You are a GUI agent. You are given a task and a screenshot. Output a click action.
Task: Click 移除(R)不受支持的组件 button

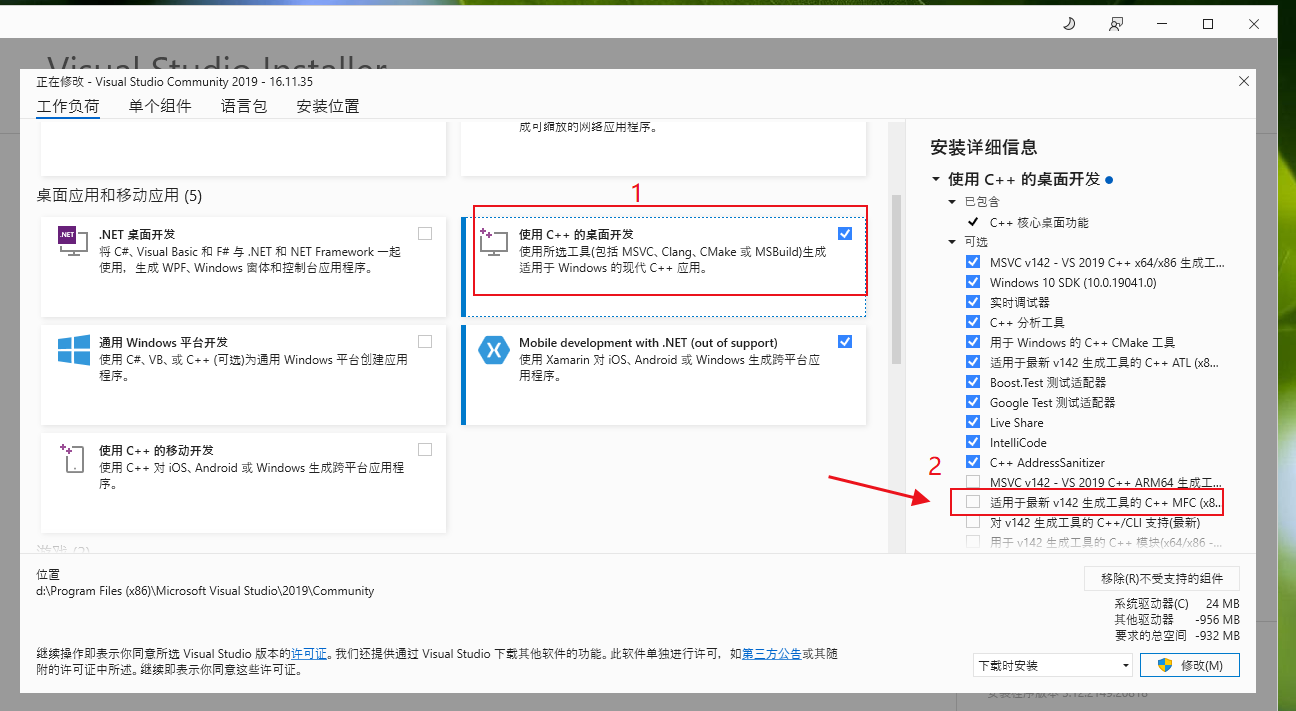click(1162, 578)
